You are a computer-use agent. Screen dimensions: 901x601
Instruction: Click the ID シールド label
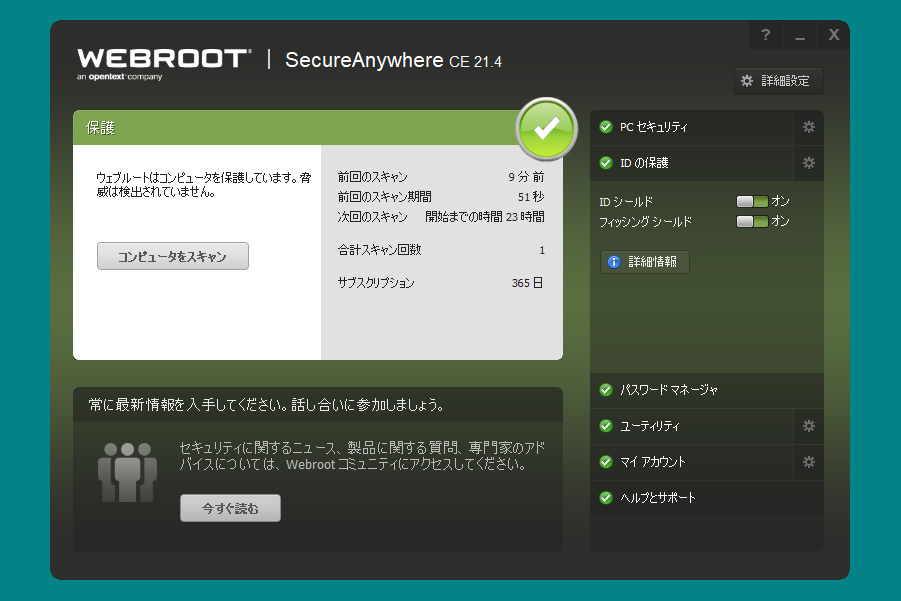pyautogui.click(x=626, y=202)
